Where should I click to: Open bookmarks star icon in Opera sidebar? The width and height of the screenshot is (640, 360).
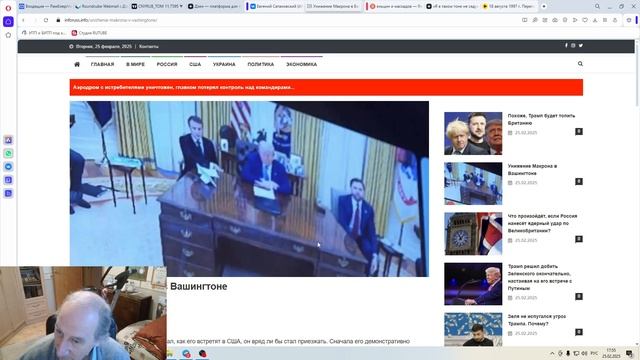tap(8, 36)
